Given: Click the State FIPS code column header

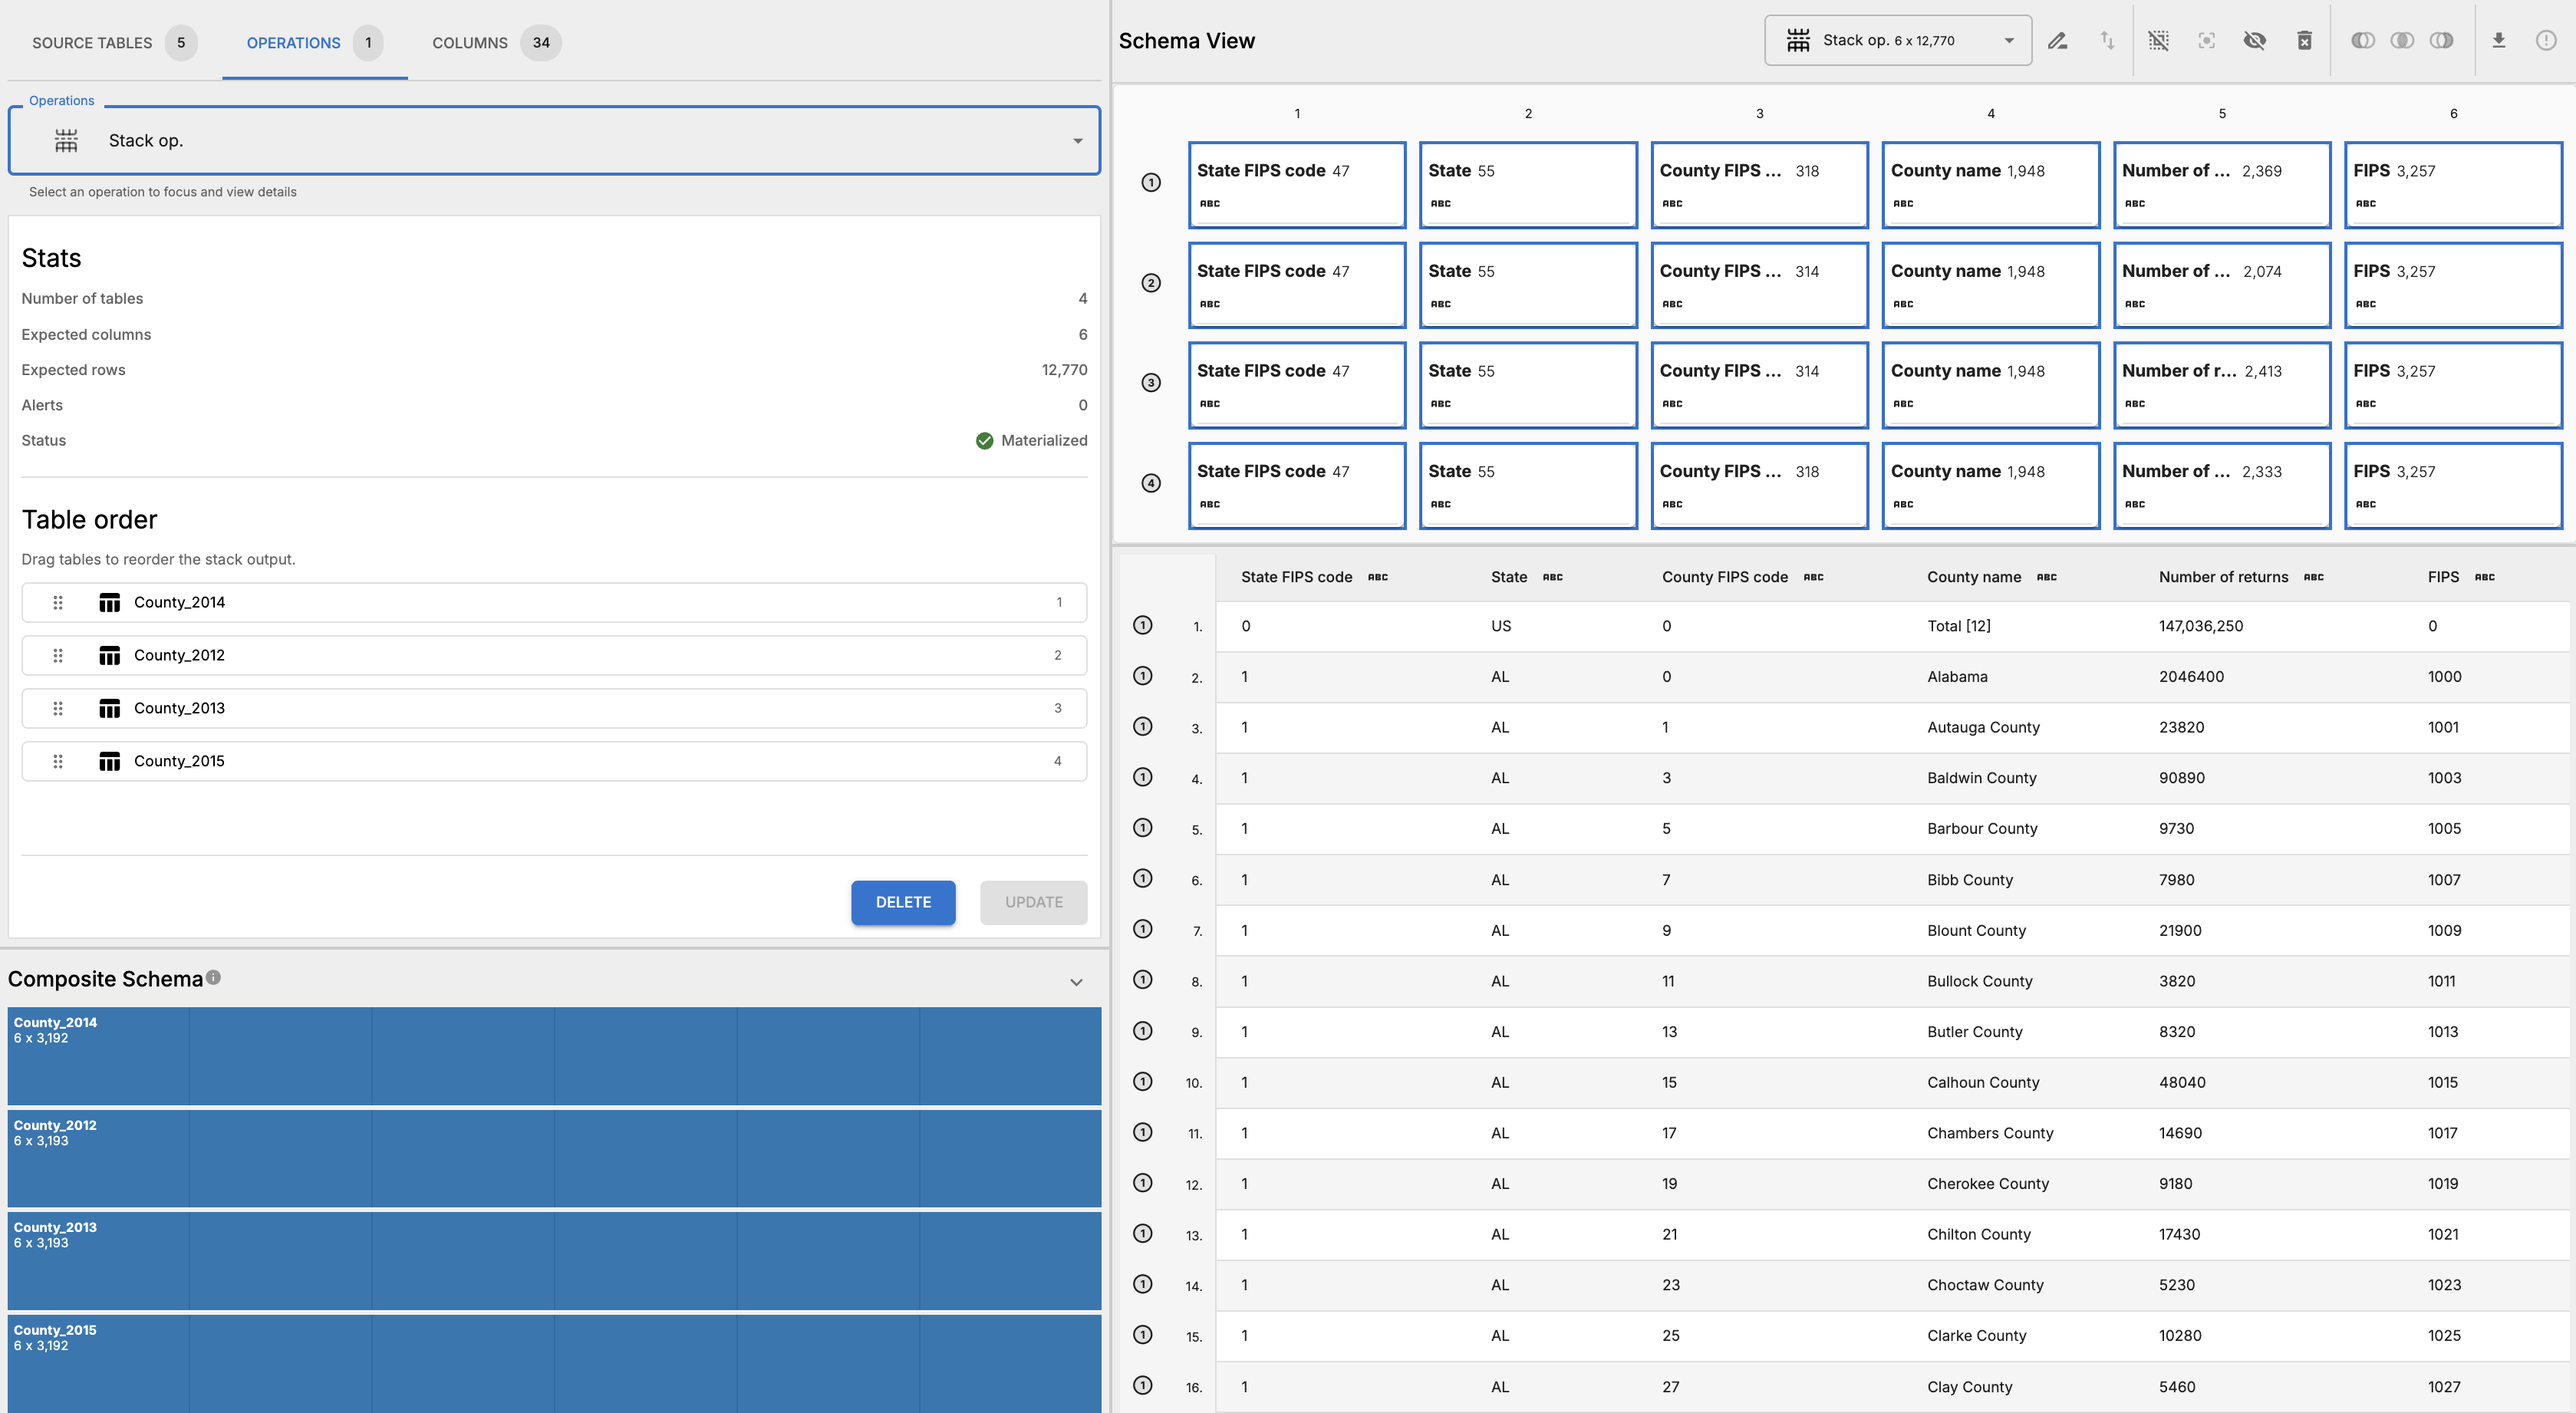Looking at the screenshot, I should (x=1296, y=577).
